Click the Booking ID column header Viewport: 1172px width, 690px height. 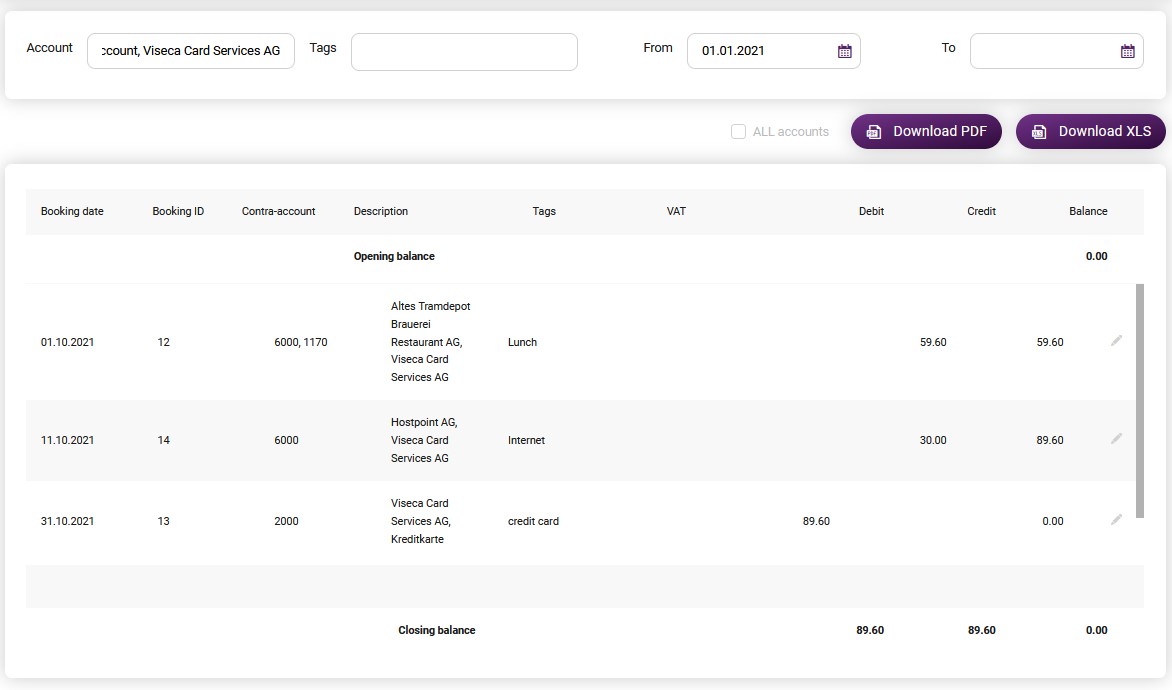tap(178, 212)
